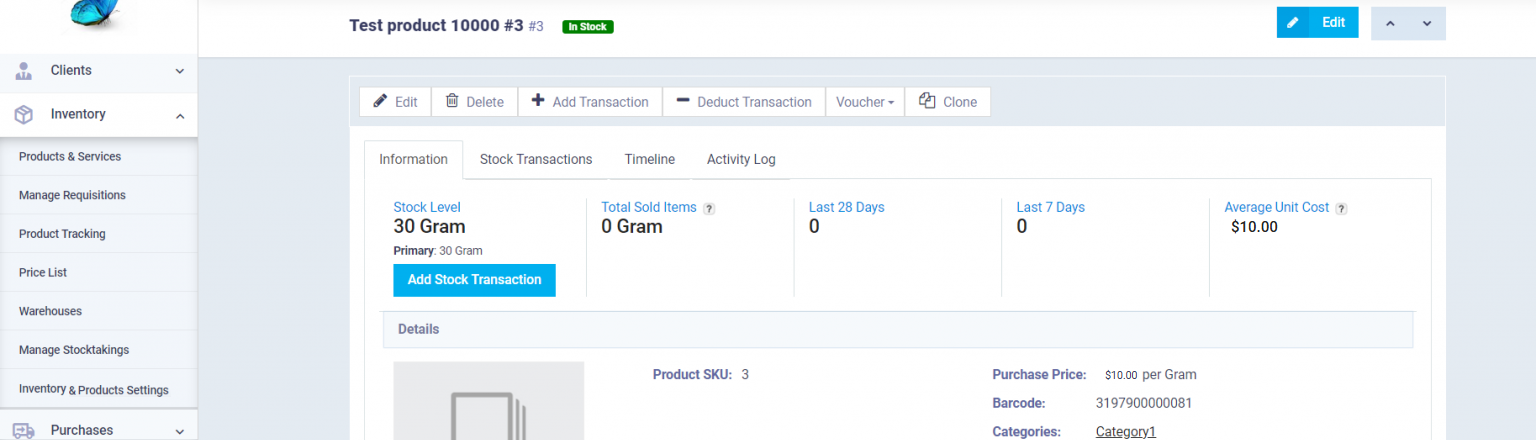Click the Inventory box icon in sidebar
This screenshot has height=440, width=1536.
(x=23, y=115)
